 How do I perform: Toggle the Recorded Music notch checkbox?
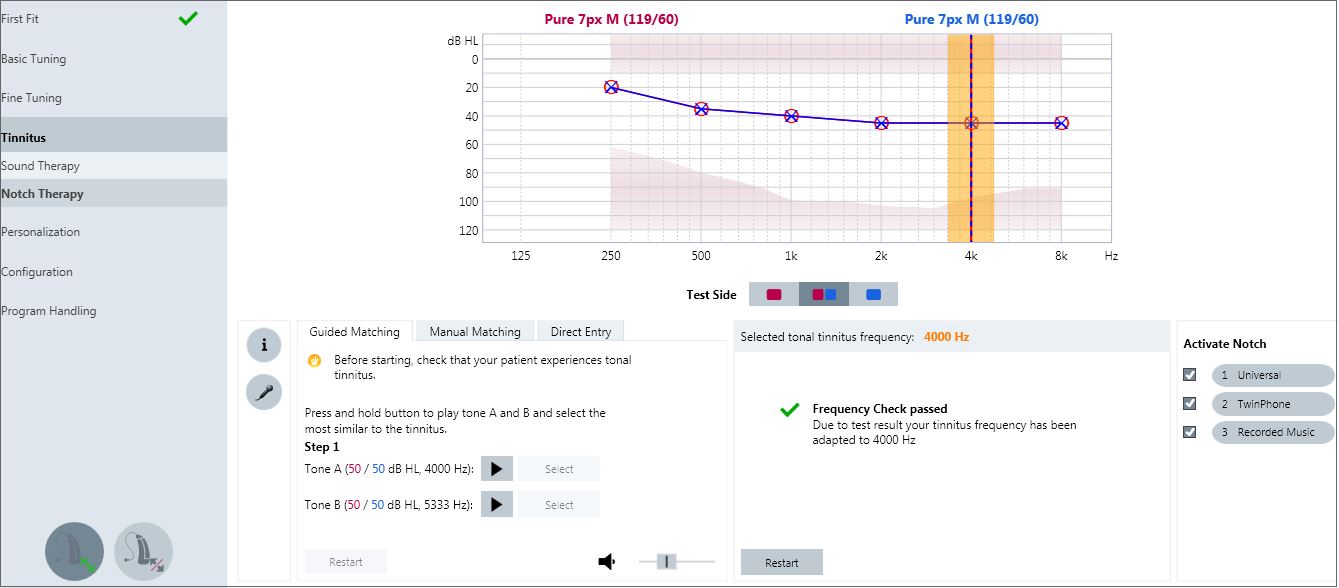click(1189, 432)
